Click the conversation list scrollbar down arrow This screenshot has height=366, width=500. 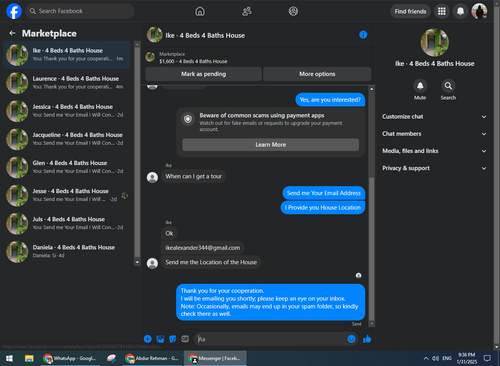click(x=137, y=262)
